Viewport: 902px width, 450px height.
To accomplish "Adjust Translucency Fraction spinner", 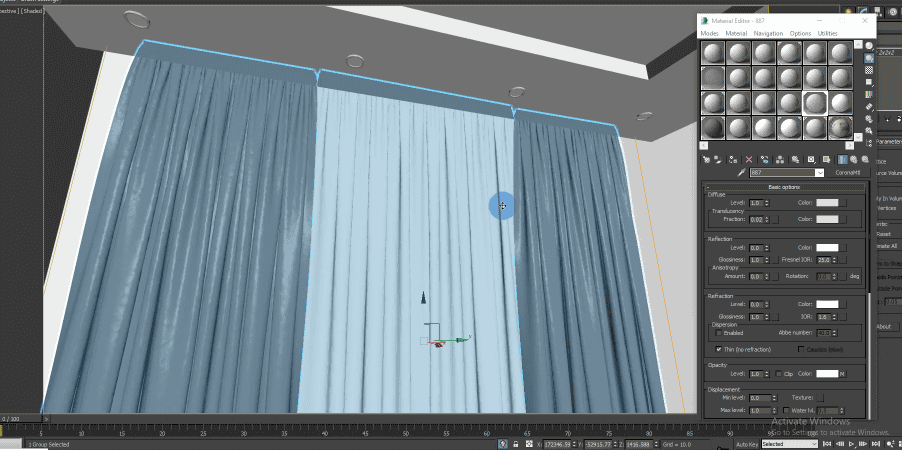I will 767,219.
